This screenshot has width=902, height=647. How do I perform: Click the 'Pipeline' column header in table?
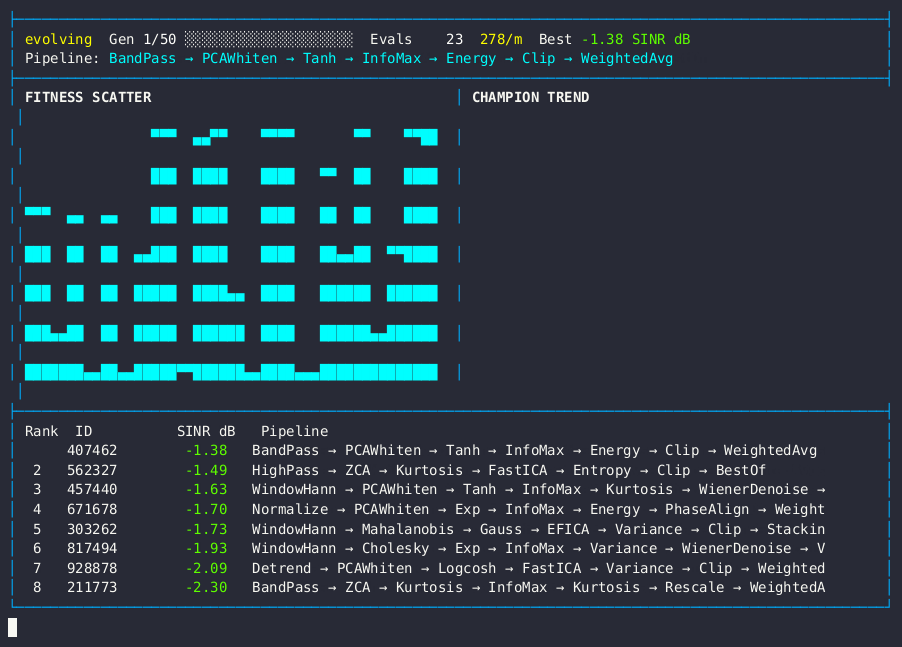coord(295,431)
